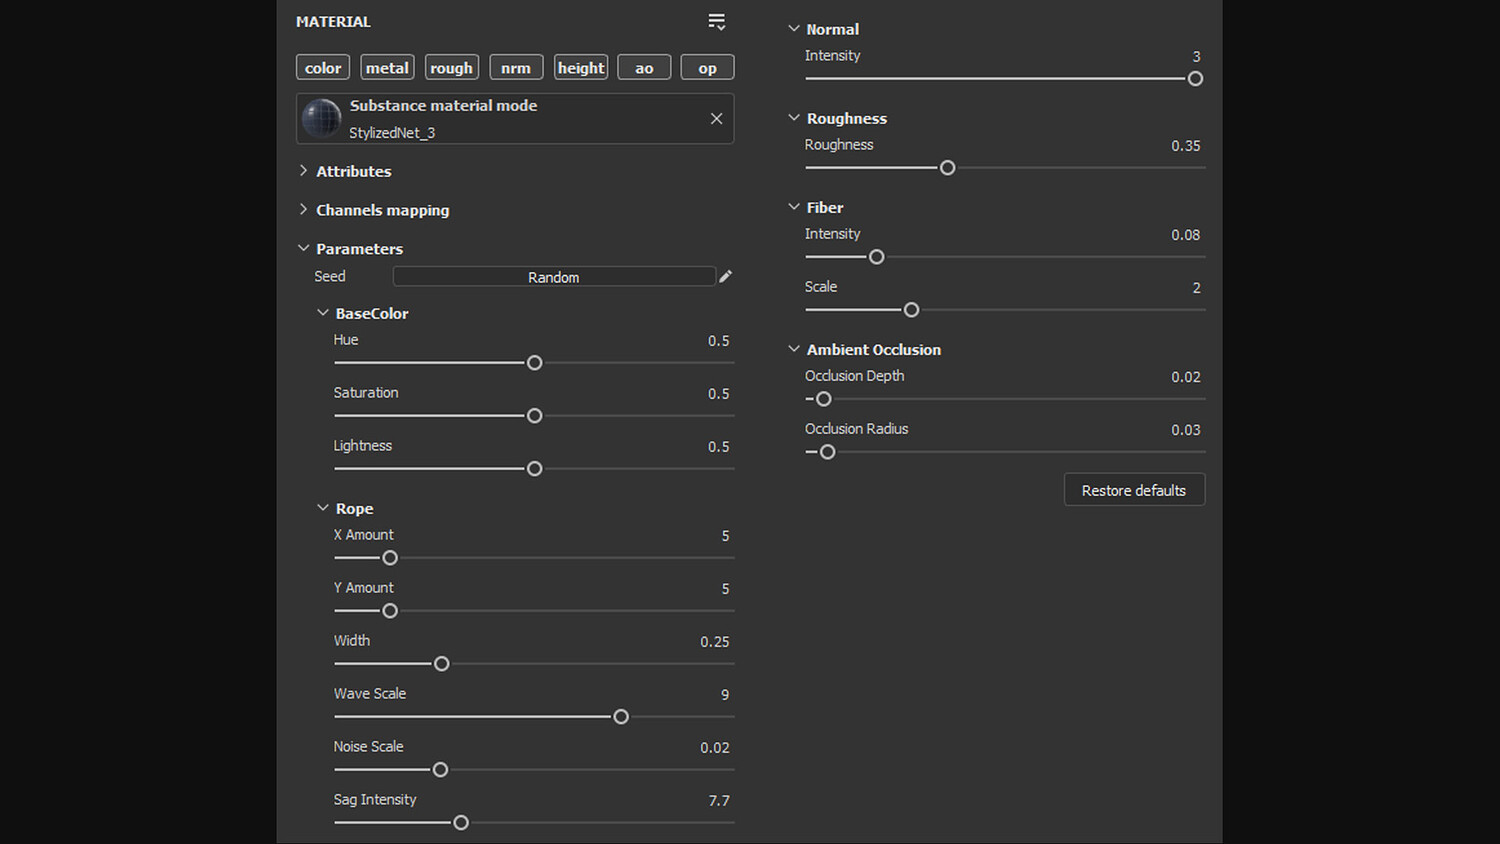Viewport: 1500px width, 844px height.
Task: Click the StylizedNet_3 material sphere thumbnail
Action: [322, 118]
